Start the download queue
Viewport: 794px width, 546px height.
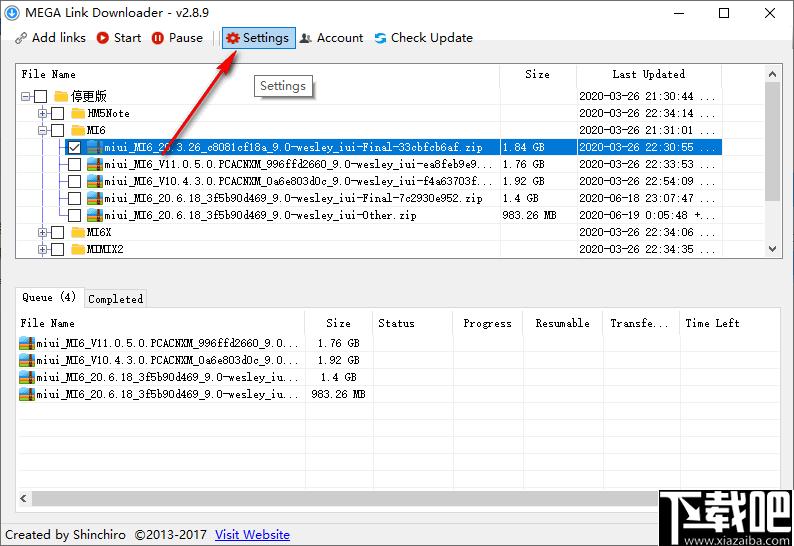point(119,38)
